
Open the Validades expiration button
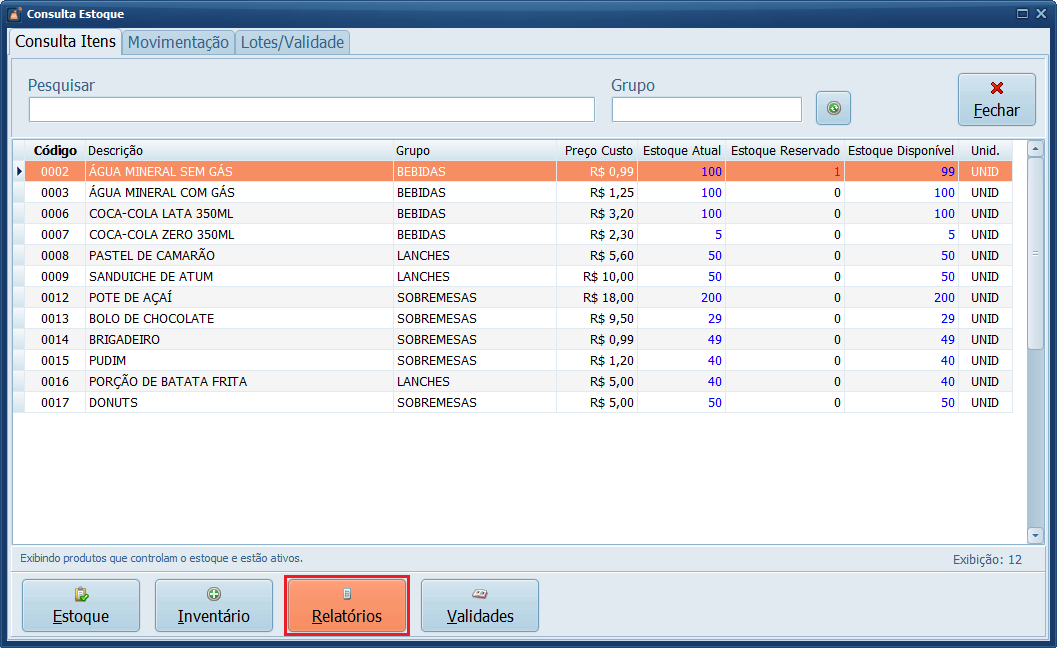point(480,605)
